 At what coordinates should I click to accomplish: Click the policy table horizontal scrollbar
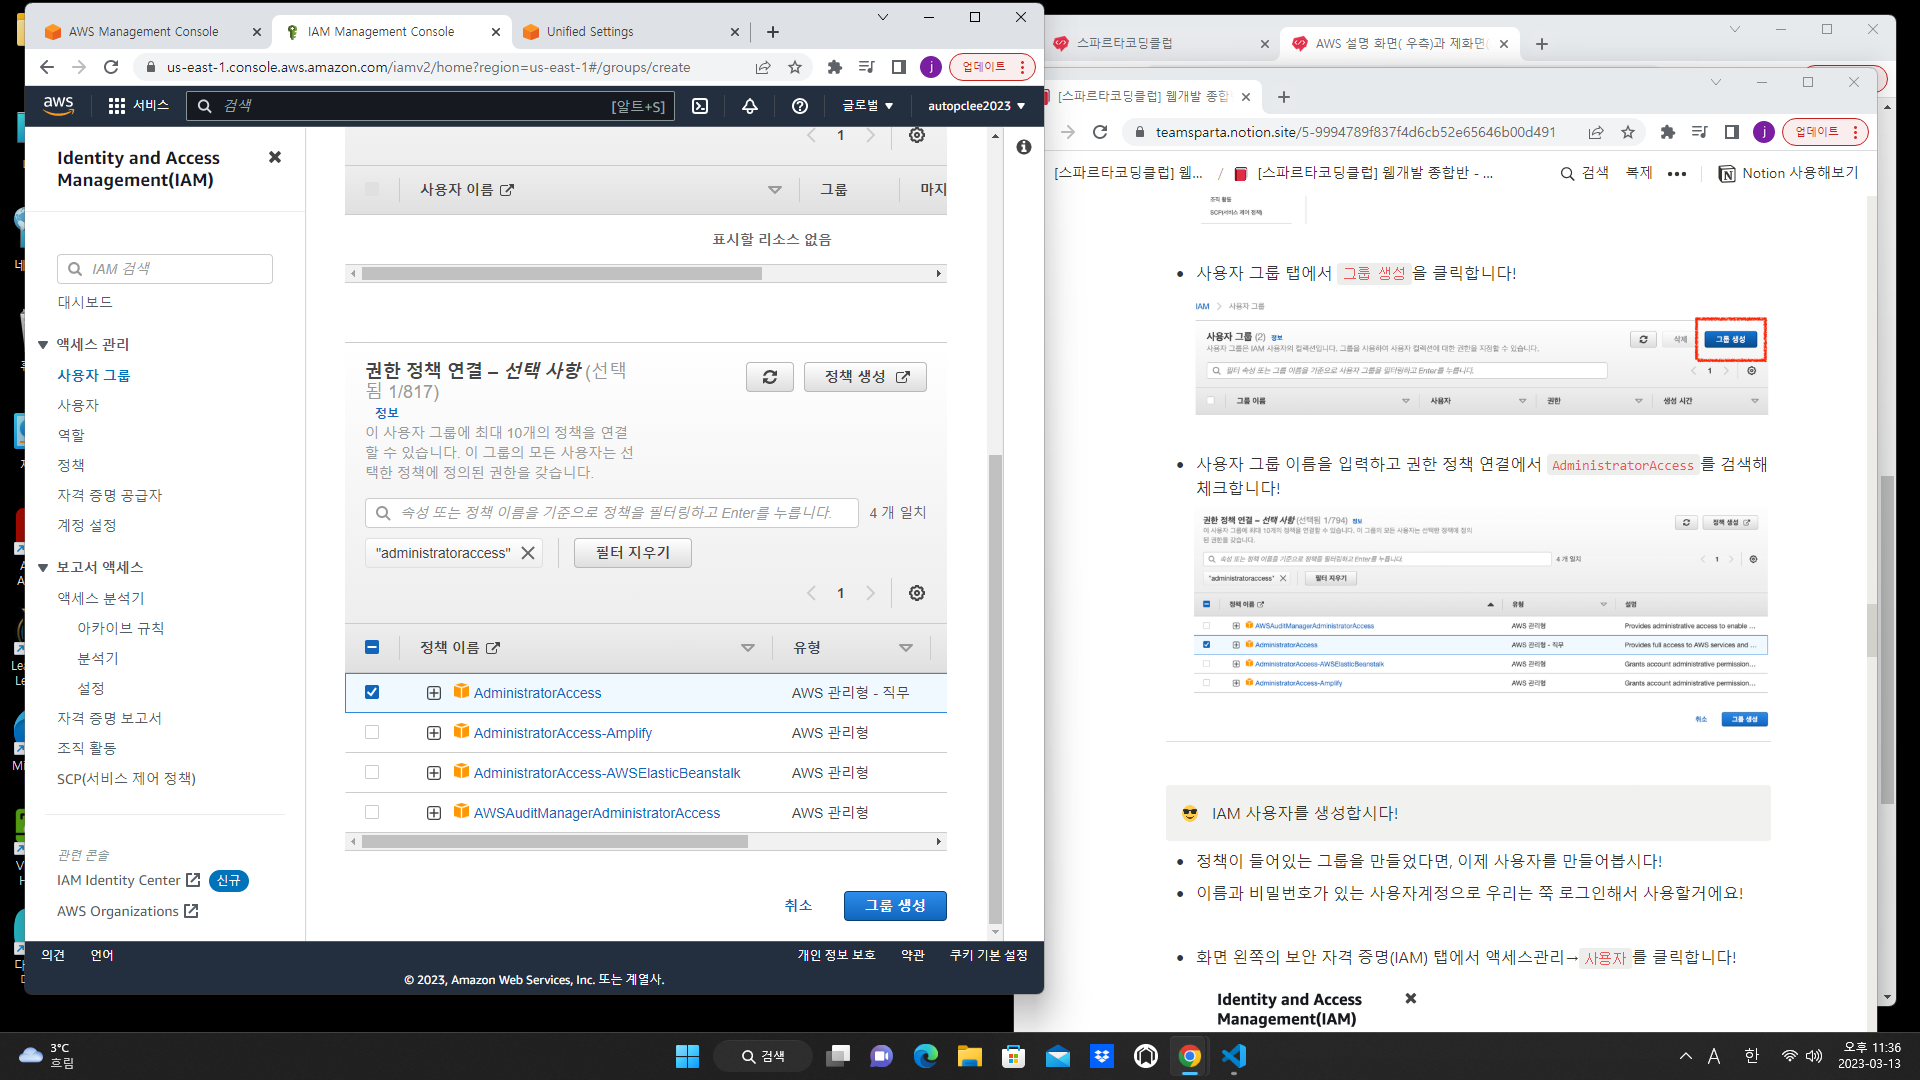click(x=555, y=842)
